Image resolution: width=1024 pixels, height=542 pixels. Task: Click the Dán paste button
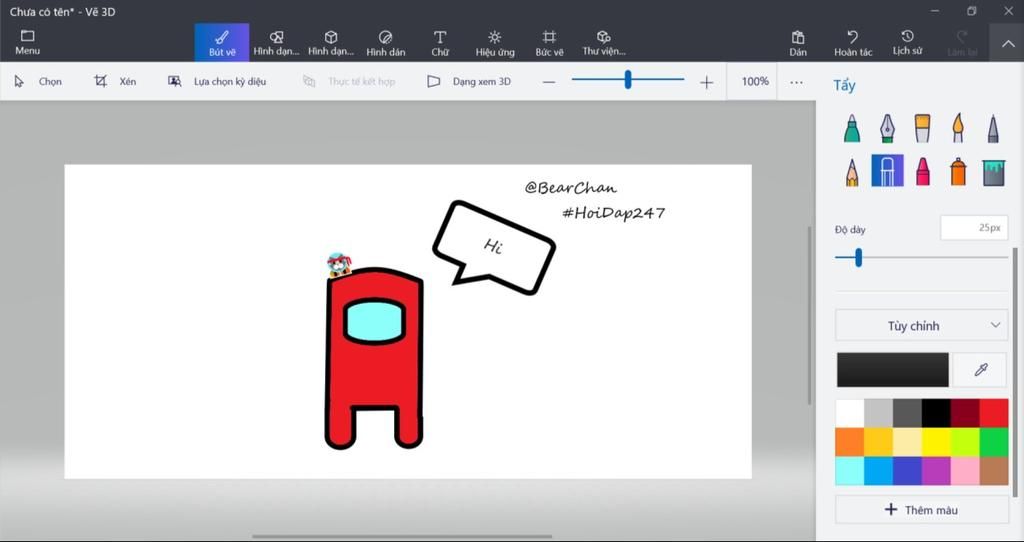click(798, 43)
